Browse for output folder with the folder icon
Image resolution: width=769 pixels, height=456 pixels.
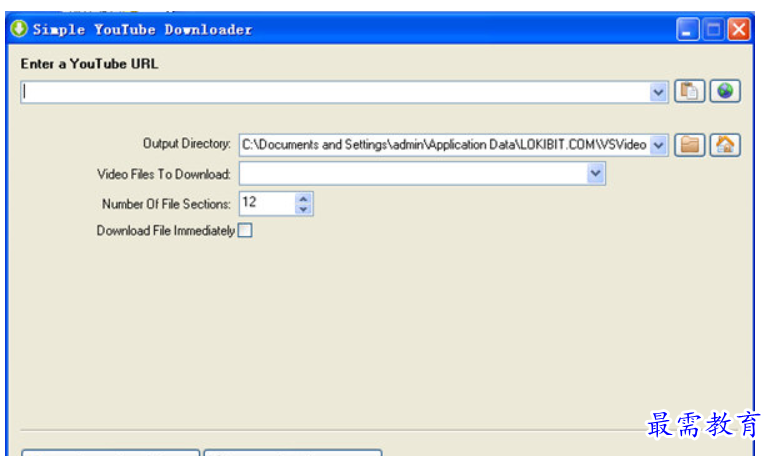[x=690, y=145]
